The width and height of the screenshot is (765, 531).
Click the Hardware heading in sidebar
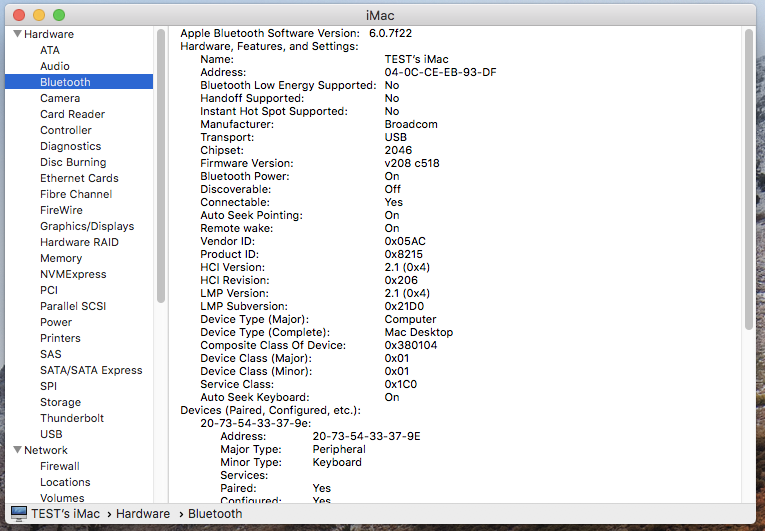(49, 34)
